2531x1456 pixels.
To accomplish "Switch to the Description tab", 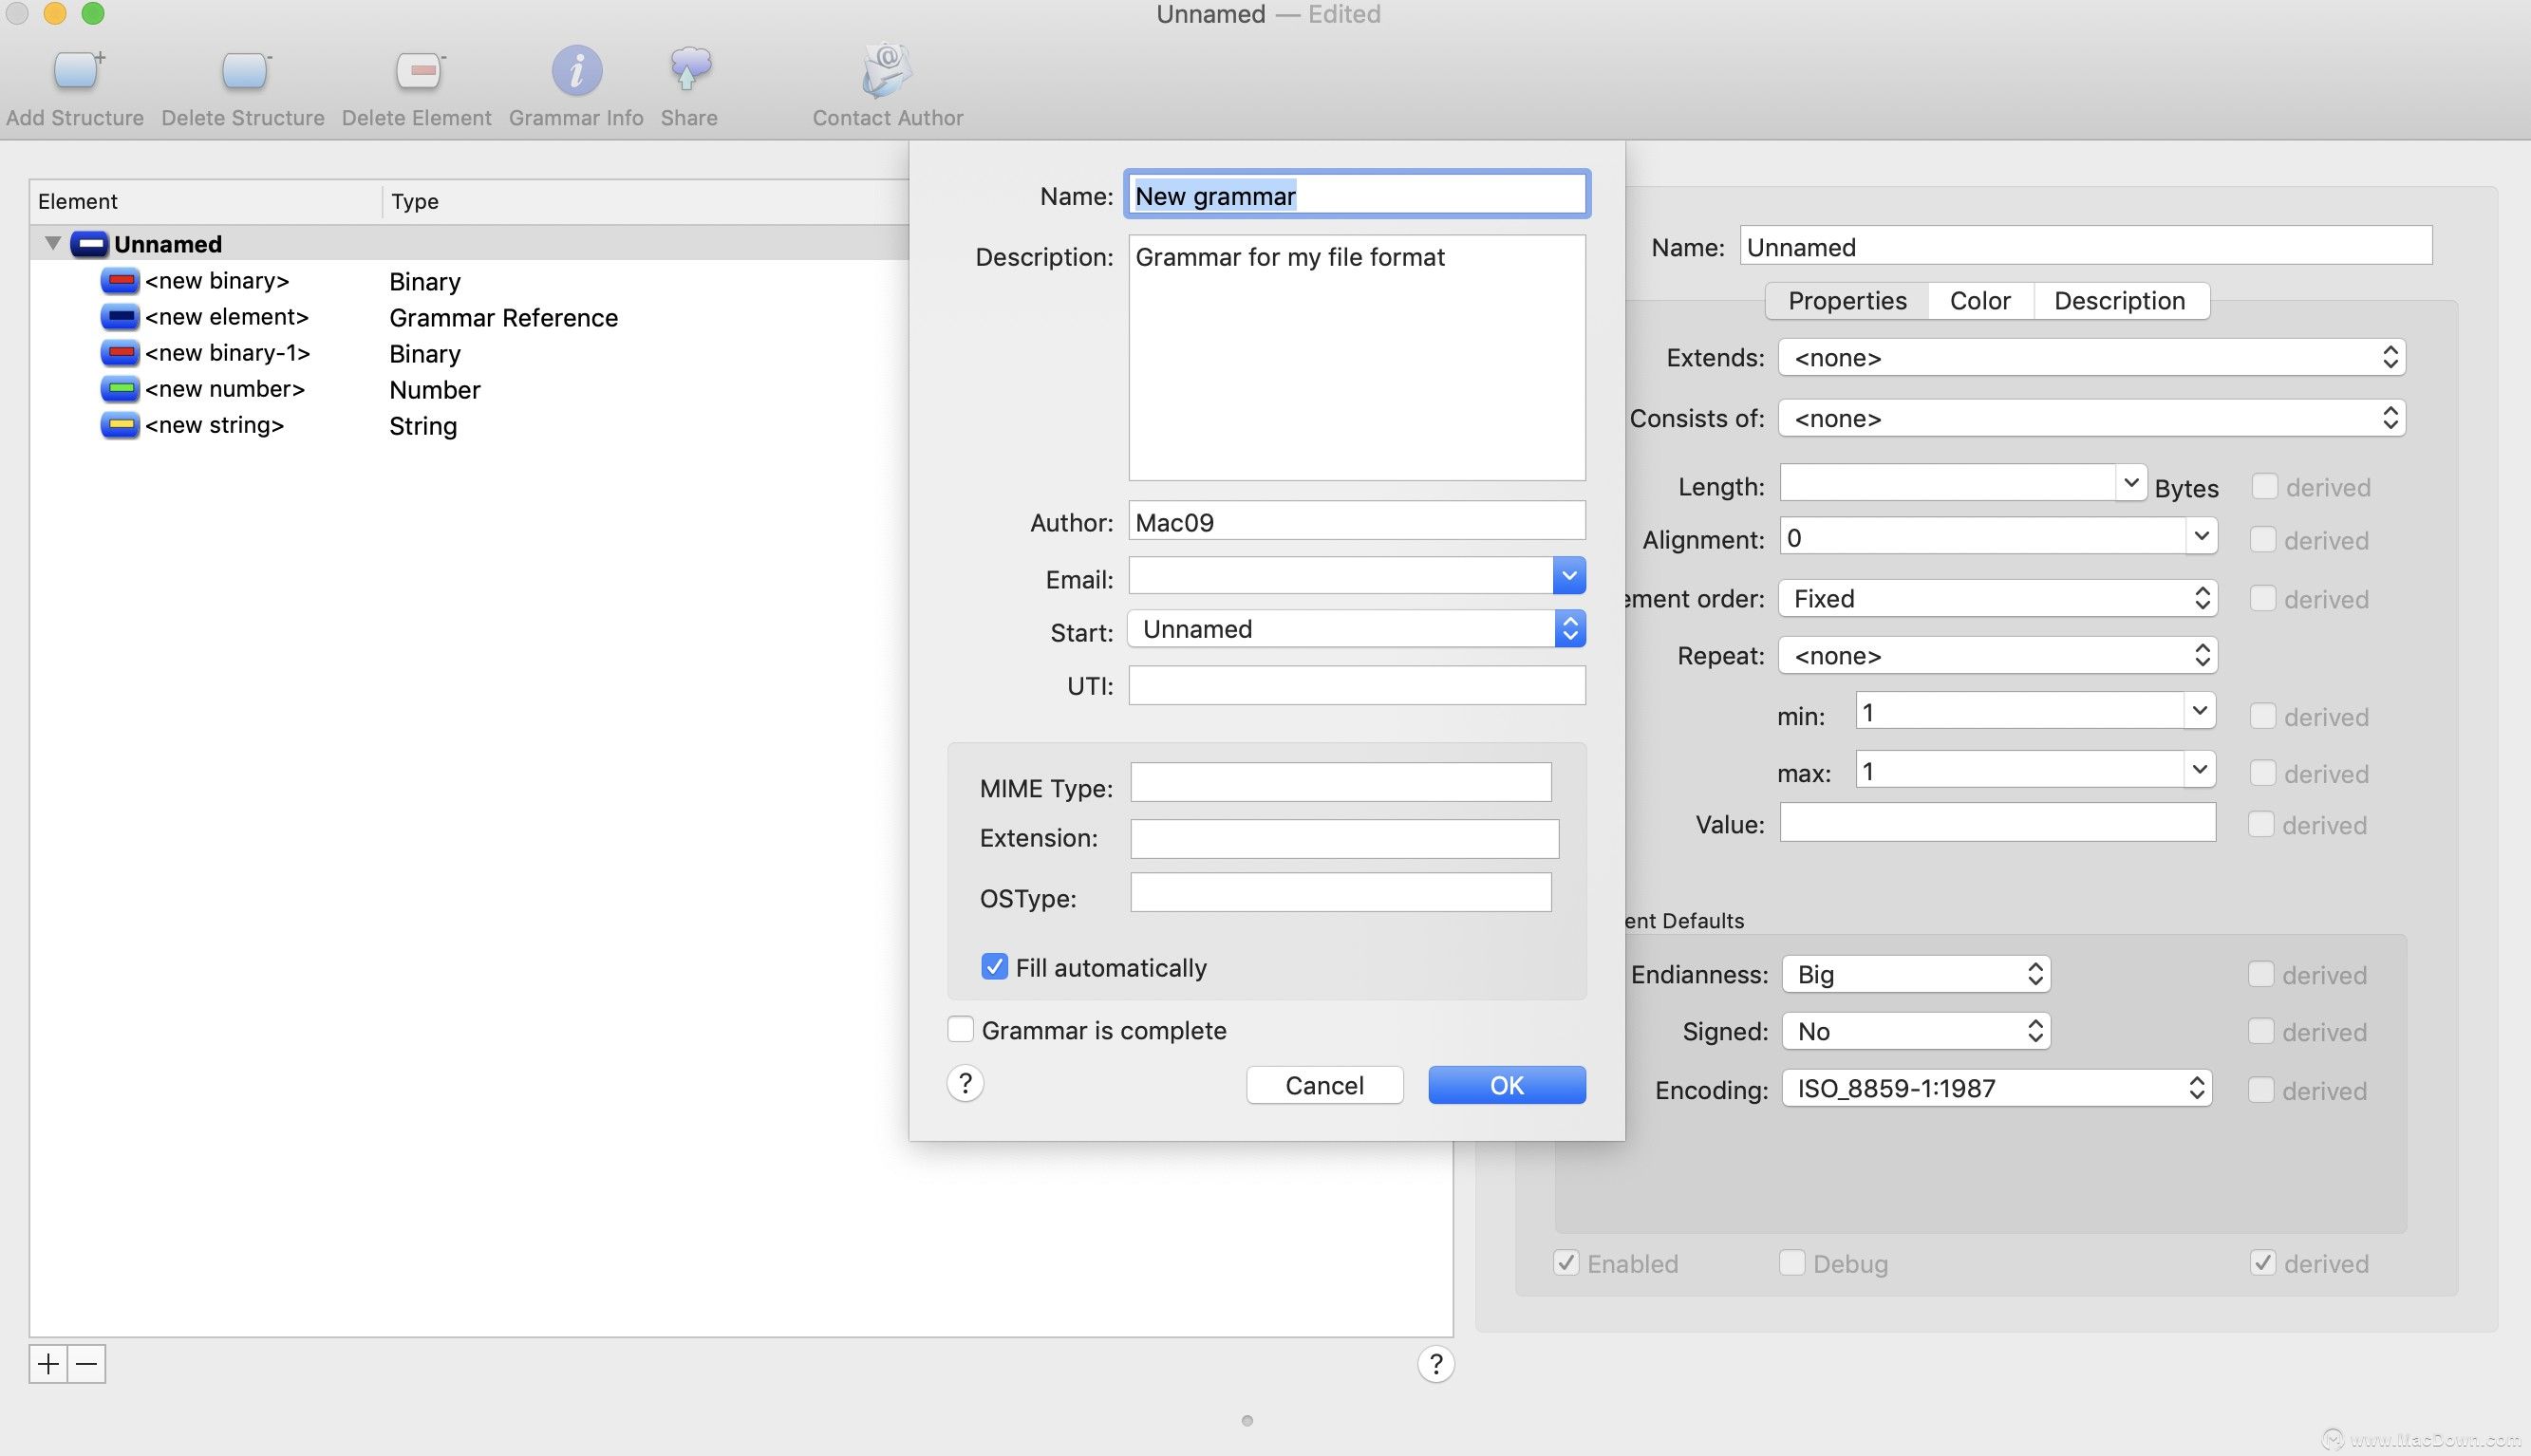I will 2119,301.
